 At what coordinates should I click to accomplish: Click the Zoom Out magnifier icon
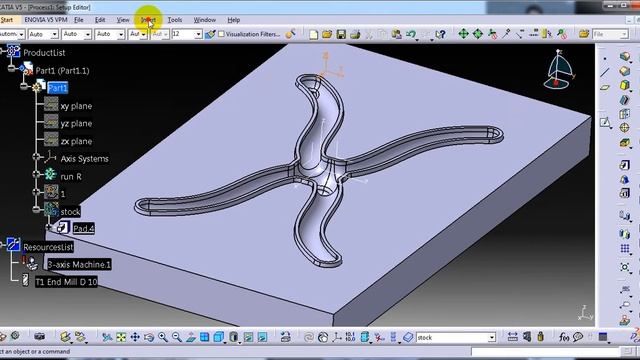pos(176,337)
